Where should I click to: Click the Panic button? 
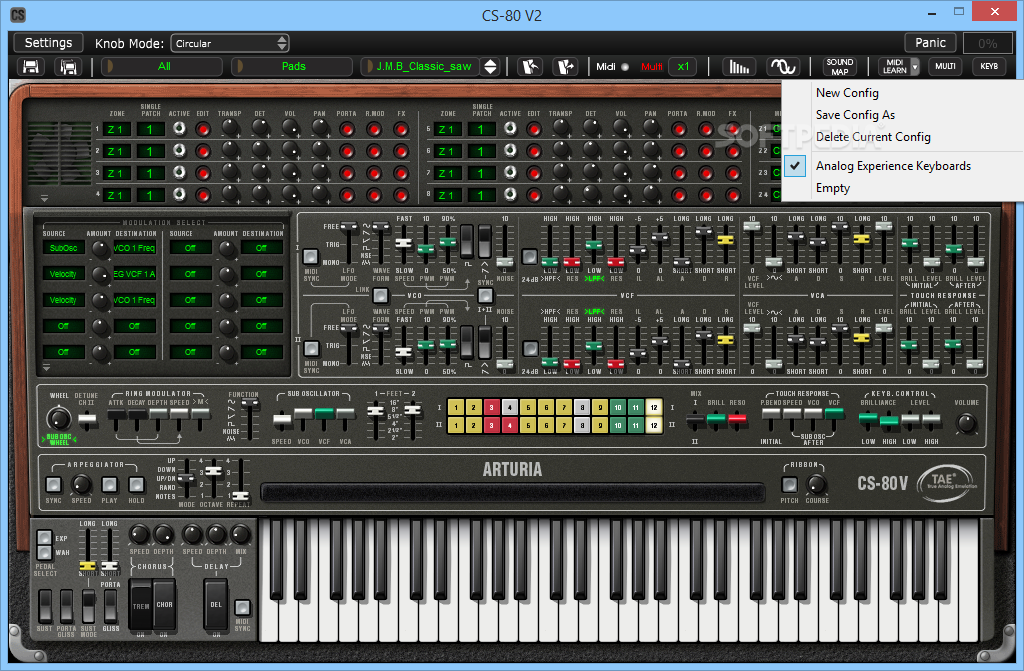coord(930,43)
